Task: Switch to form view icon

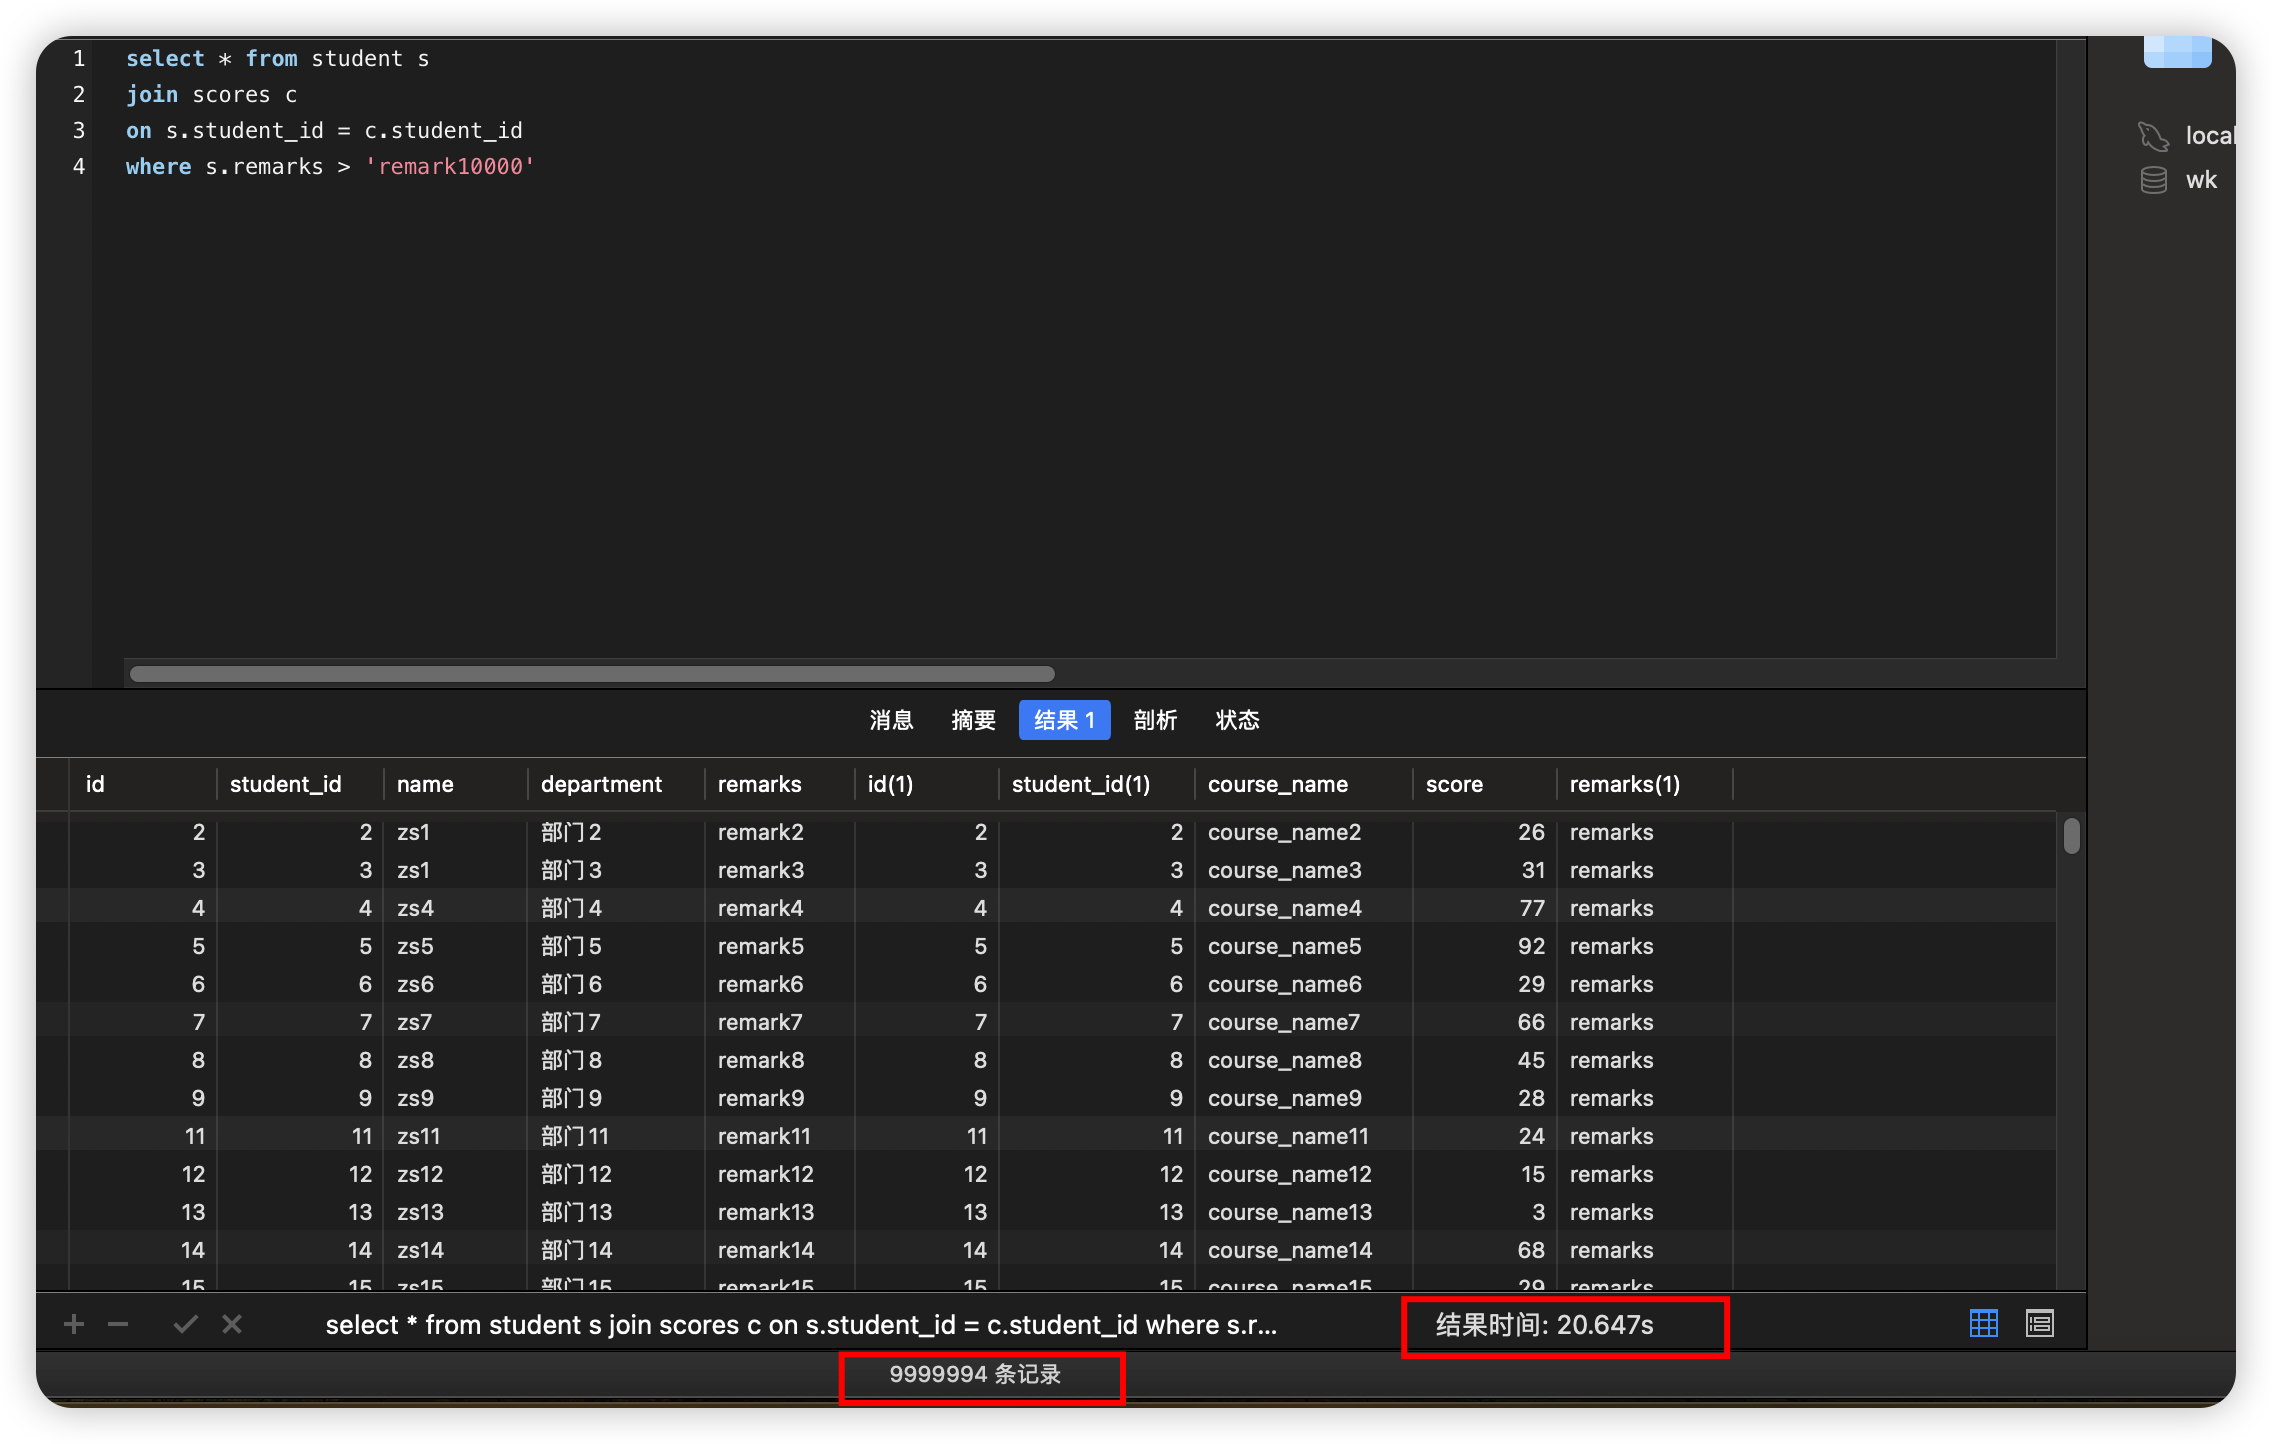Action: [x=2040, y=1324]
